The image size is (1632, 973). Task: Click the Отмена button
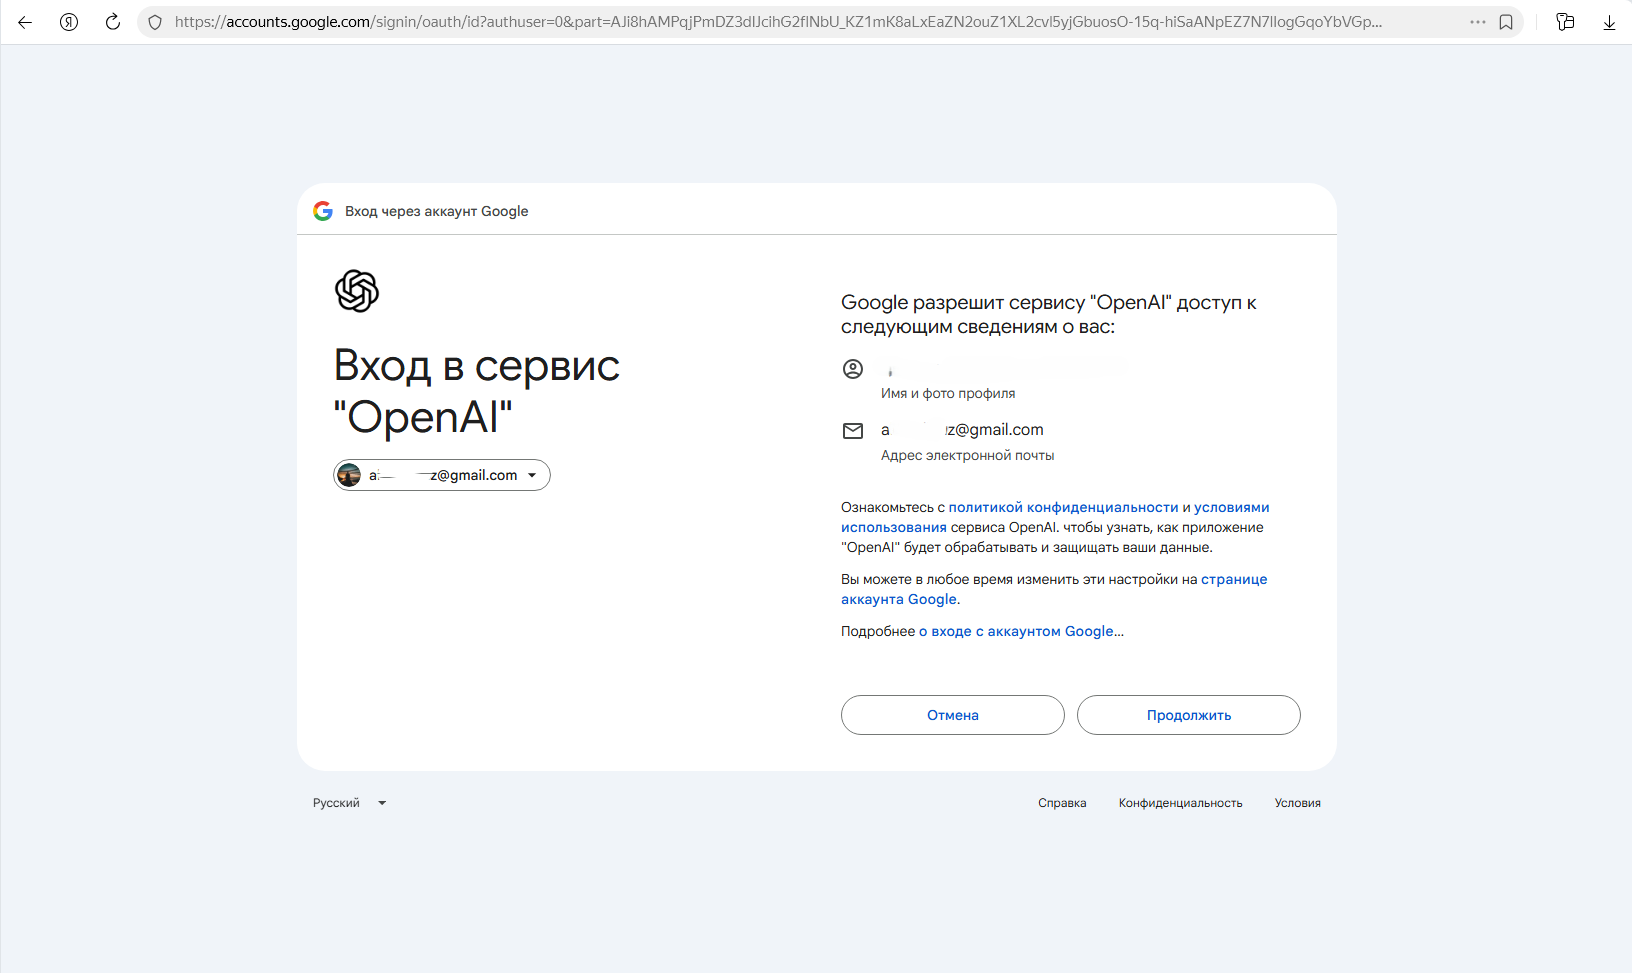tap(953, 715)
